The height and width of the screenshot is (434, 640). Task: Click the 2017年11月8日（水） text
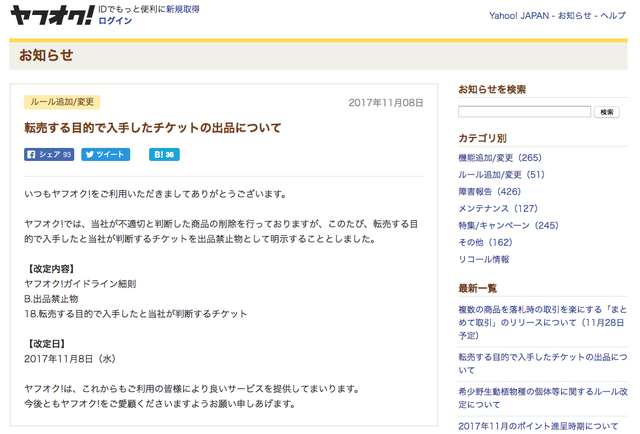(x=70, y=359)
